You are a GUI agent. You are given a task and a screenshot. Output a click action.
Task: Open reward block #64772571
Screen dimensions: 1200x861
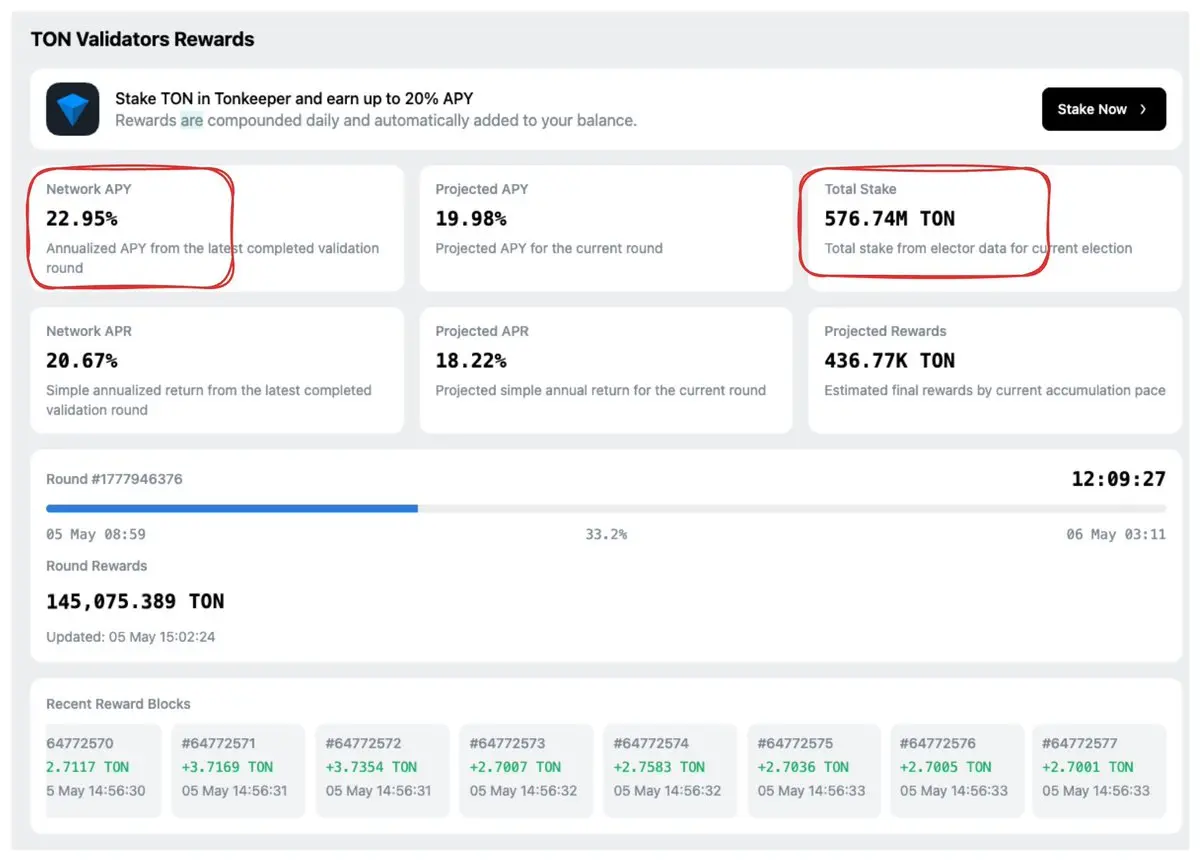tap(238, 771)
